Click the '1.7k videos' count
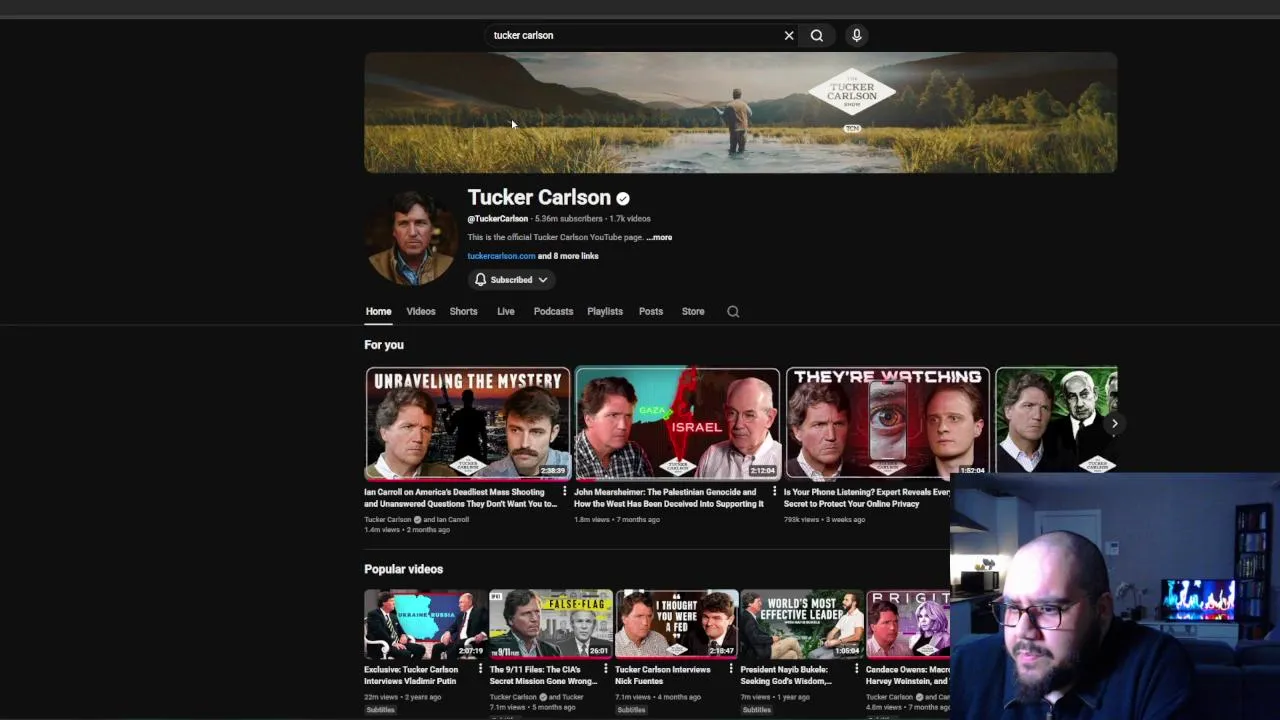Image resolution: width=1280 pixels, height=720 pixels. pyautogui.click(x=630, y=218)
